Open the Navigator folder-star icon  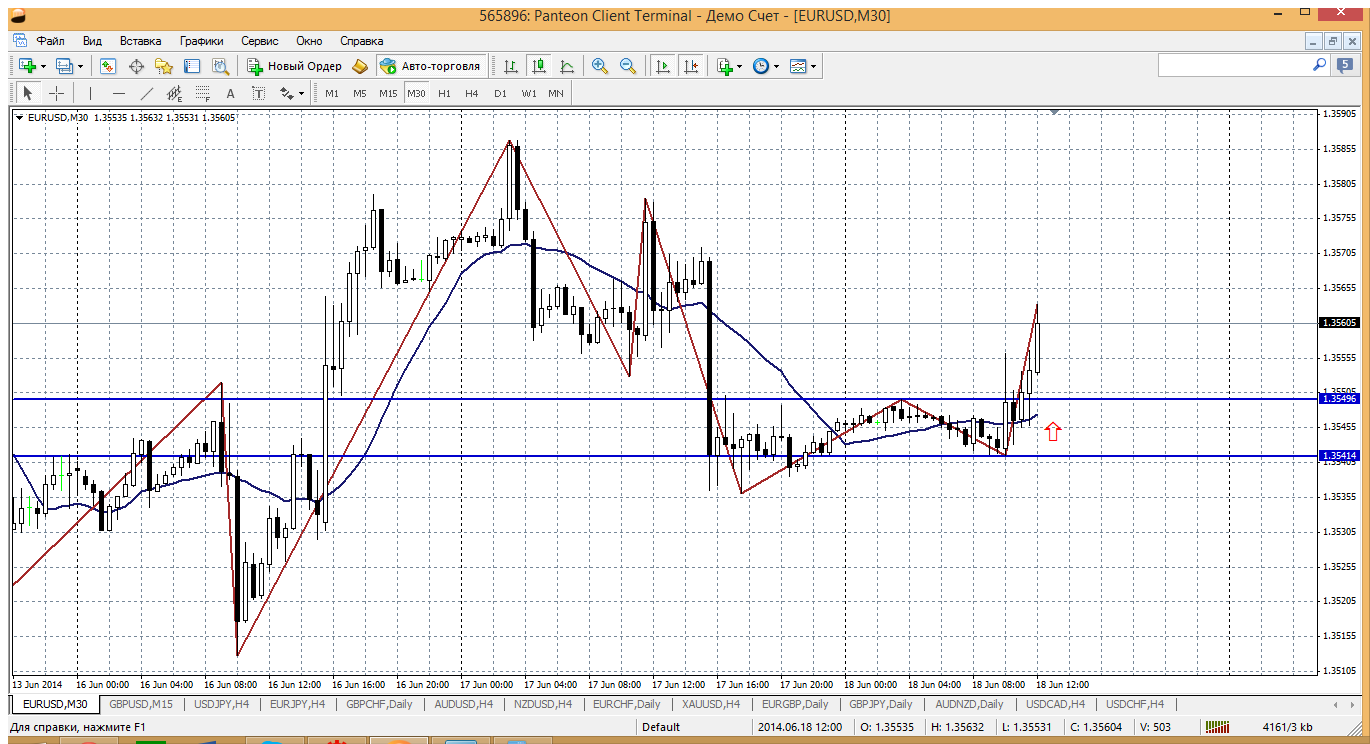(x=164, y=66)
